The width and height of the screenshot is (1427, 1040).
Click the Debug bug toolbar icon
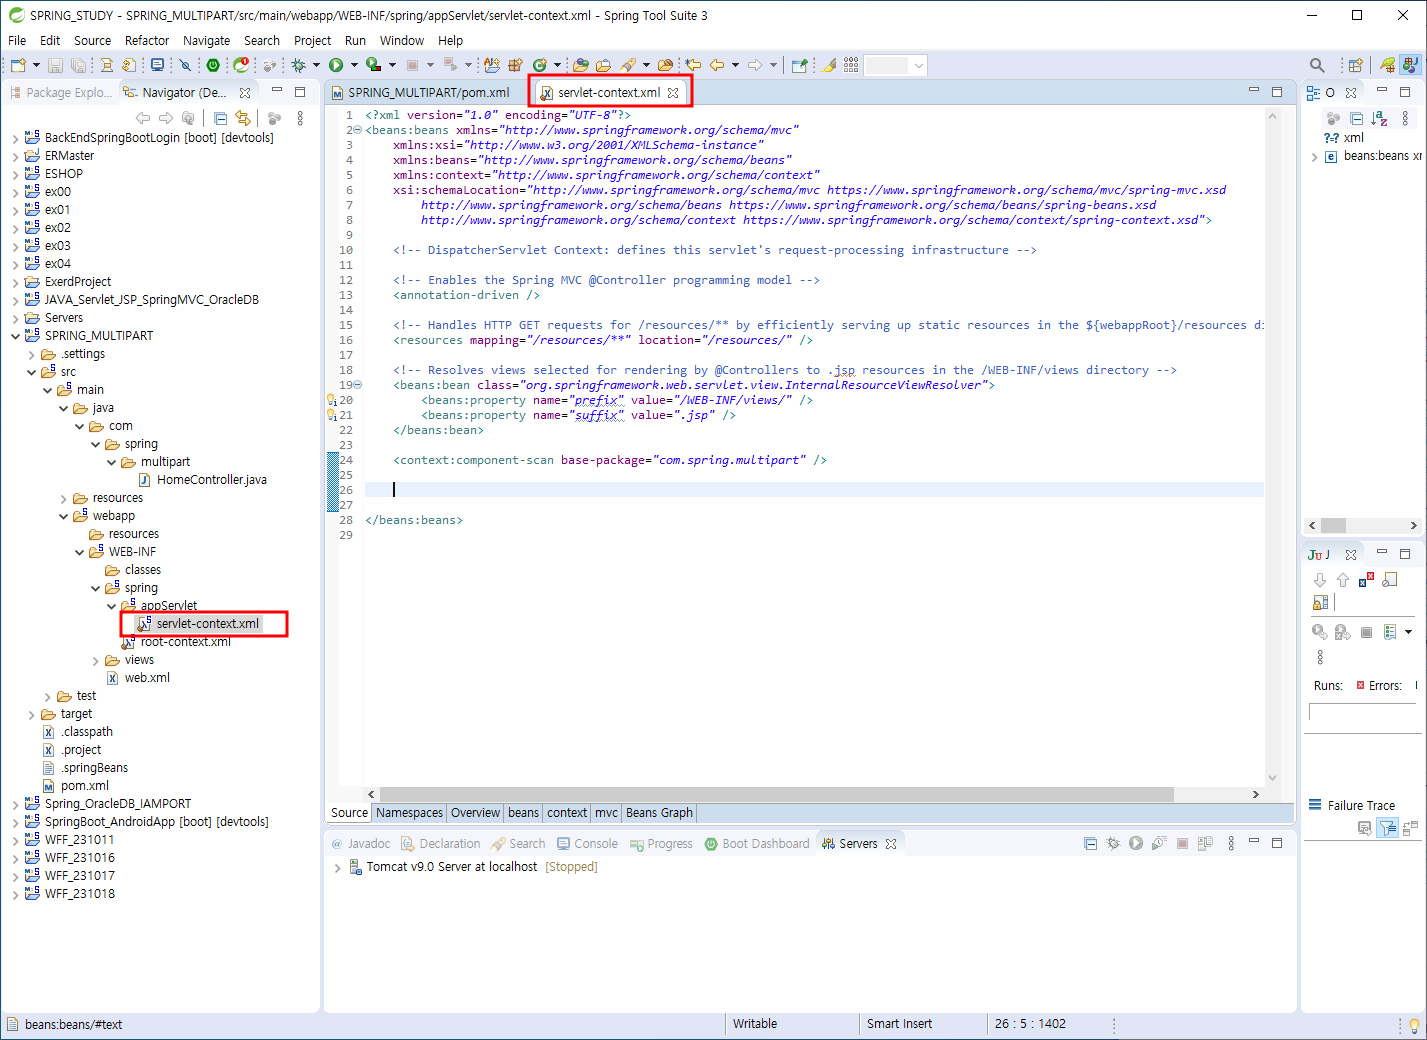pyautogui.click(x=298, y=65)
